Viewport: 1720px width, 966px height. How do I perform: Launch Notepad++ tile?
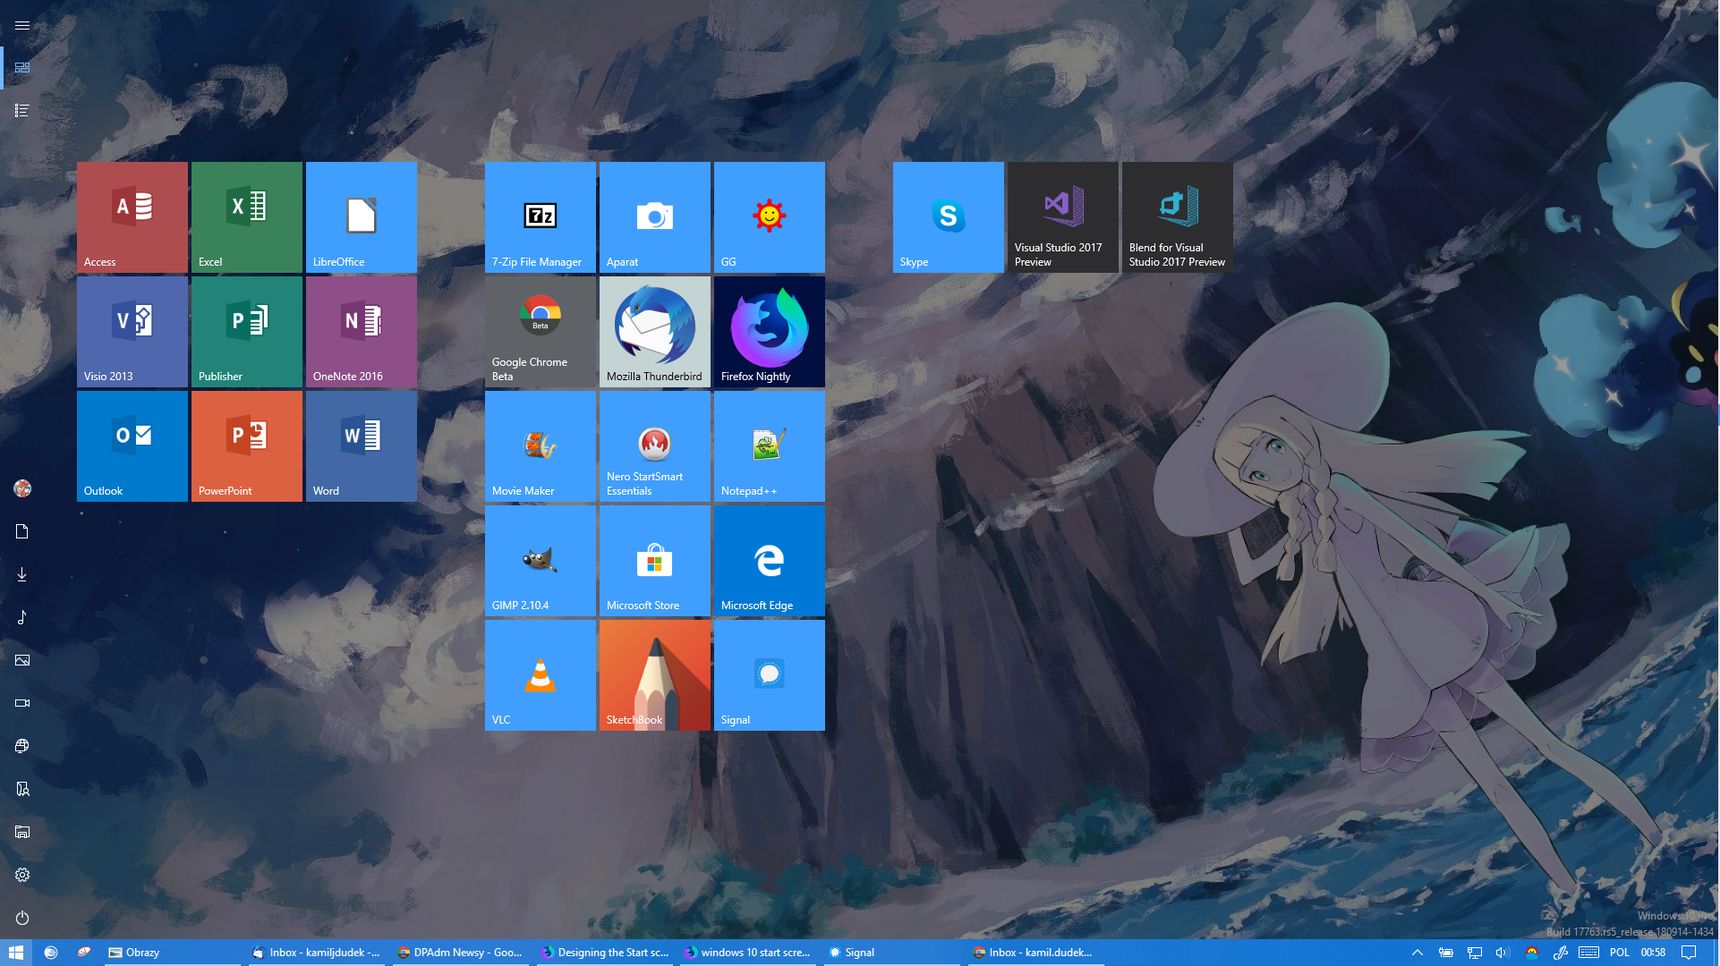coord(769,446)
